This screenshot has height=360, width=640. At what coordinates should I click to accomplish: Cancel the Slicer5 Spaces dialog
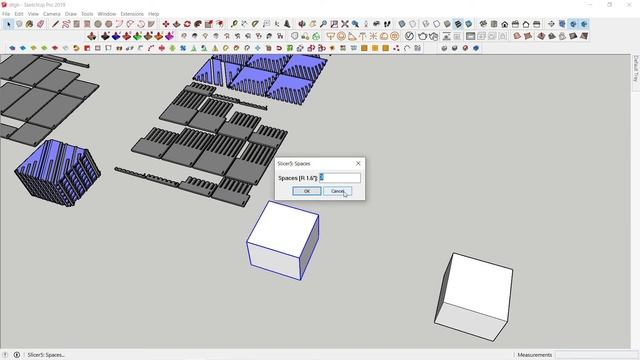coord(338,191)
